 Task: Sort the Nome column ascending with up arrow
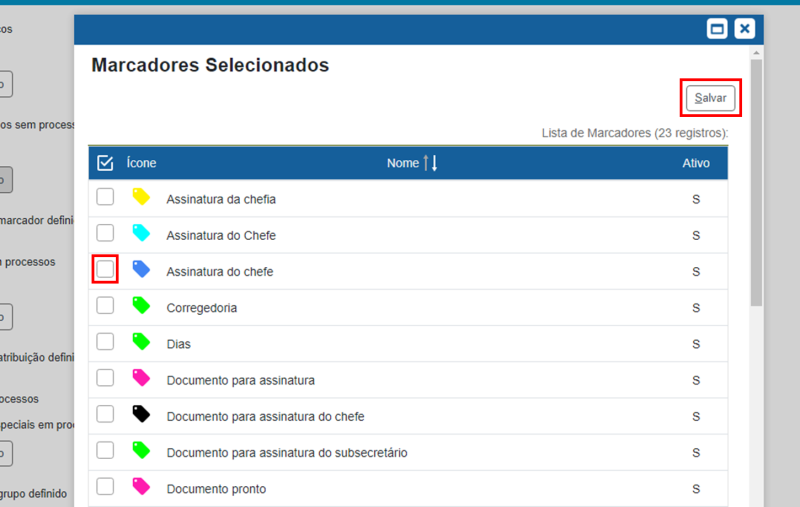point(426,163)
